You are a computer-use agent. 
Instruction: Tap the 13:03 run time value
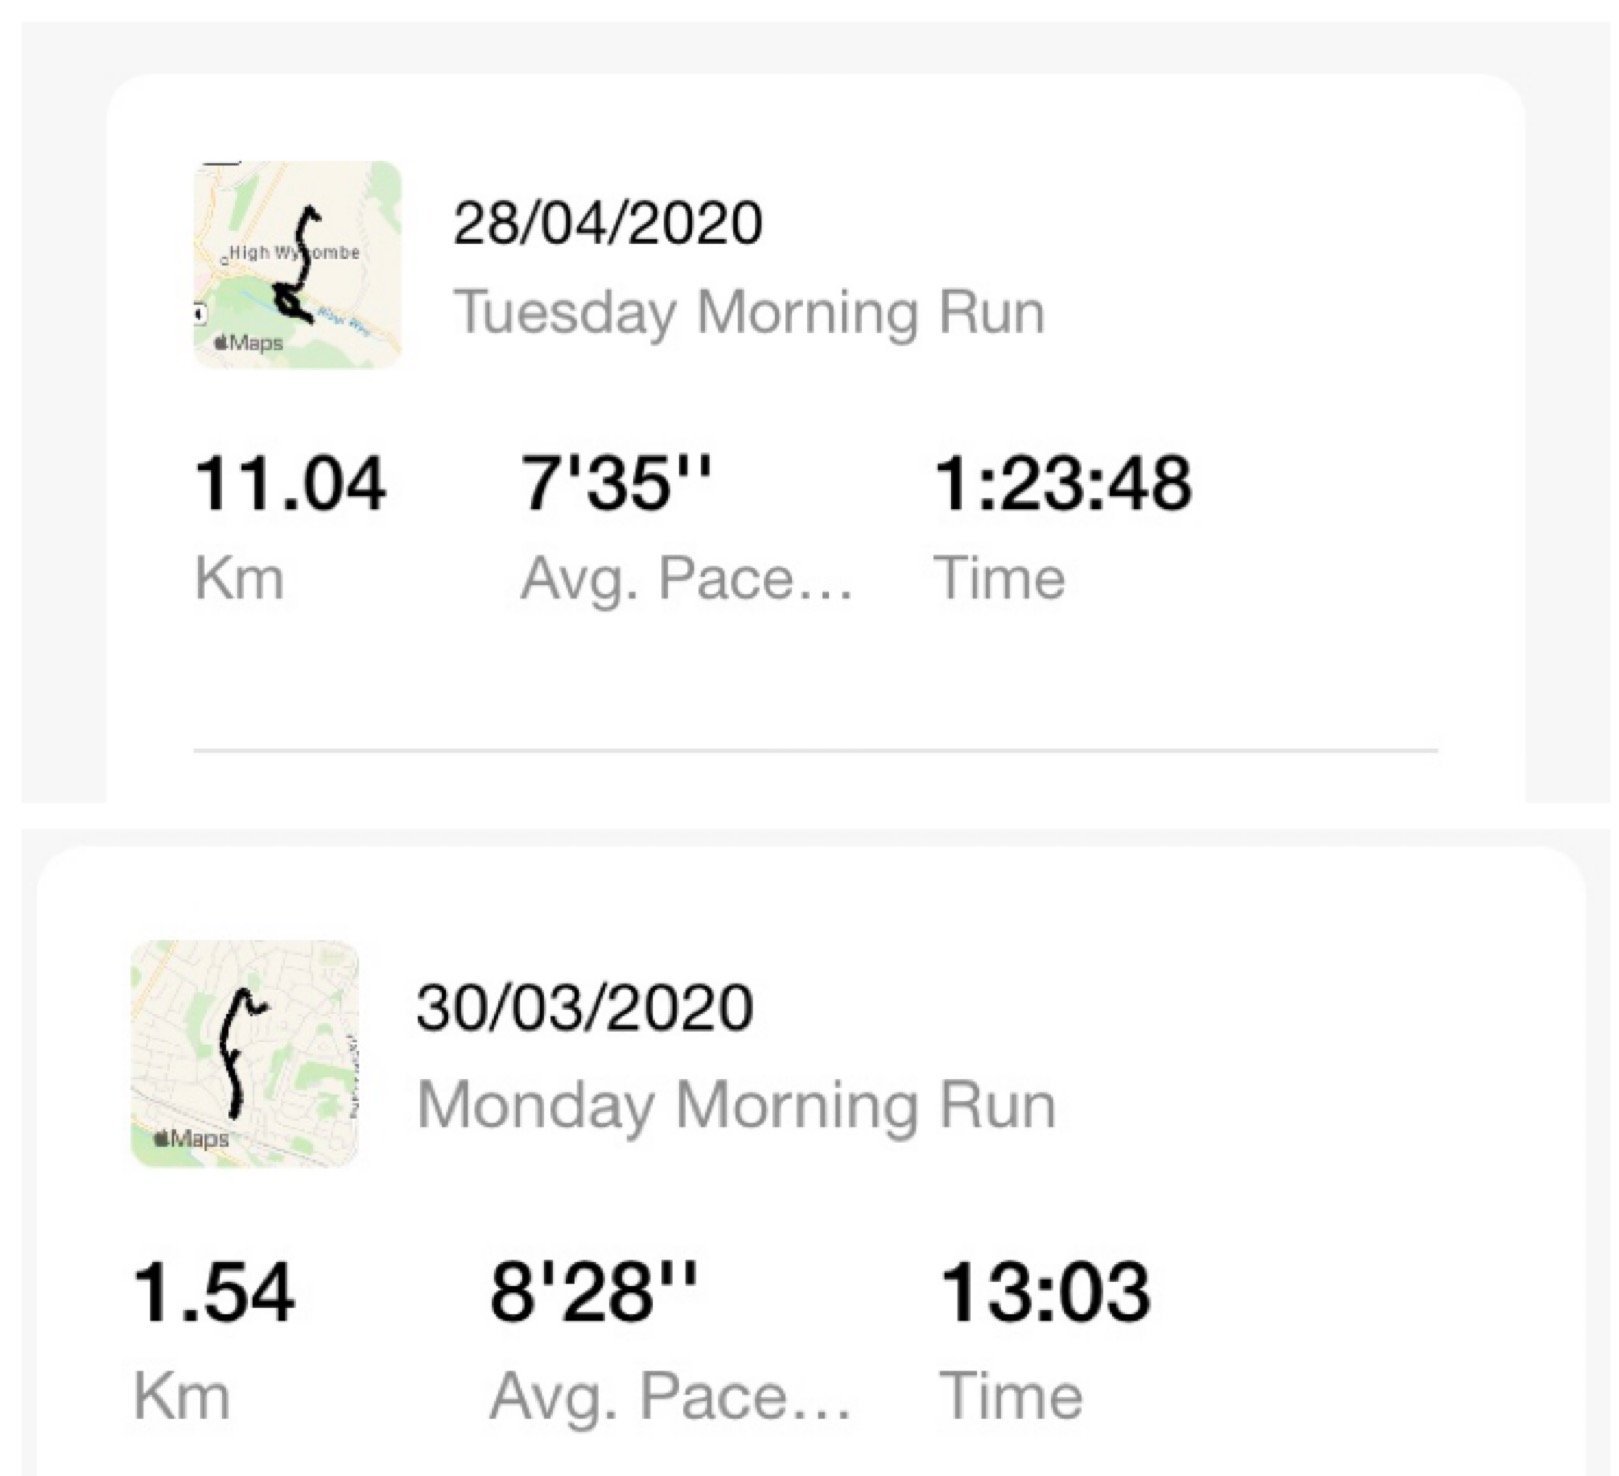(x=1045, y=1292)
